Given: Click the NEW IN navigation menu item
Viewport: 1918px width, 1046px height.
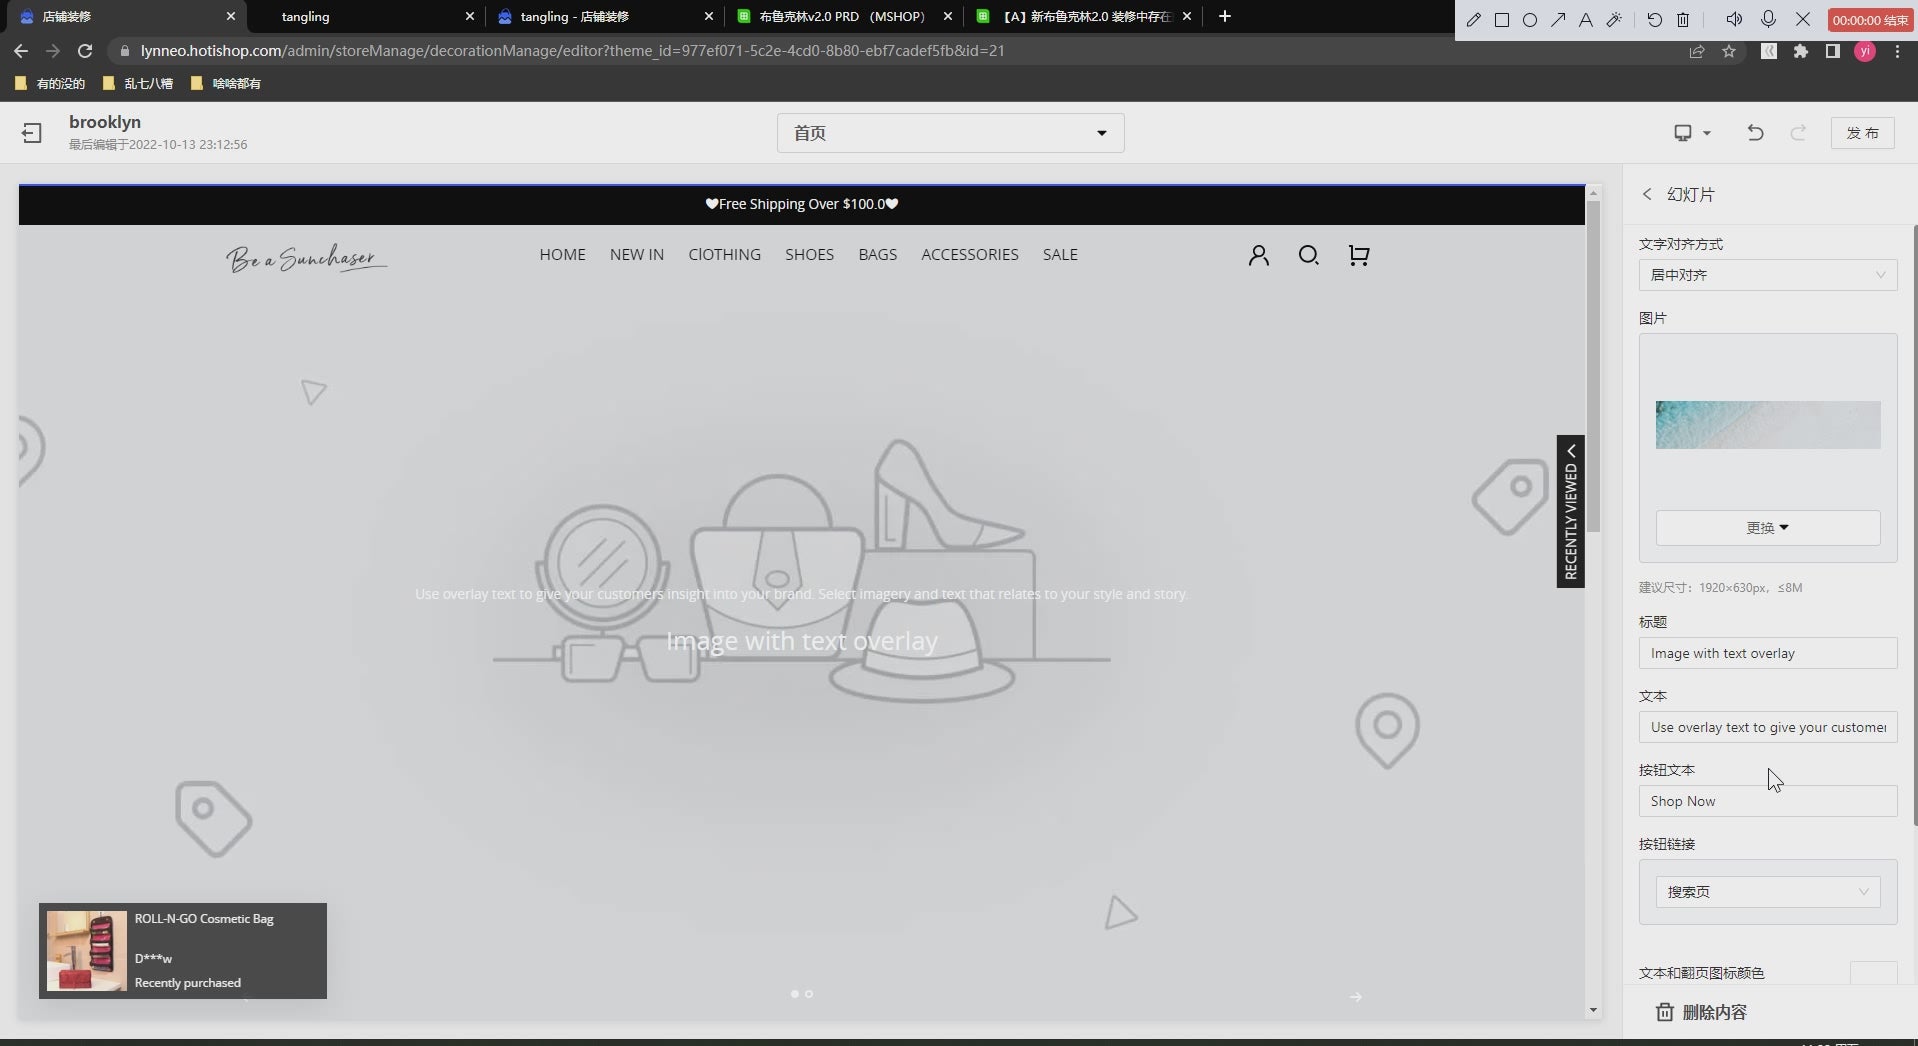Looking at the screenshot, I should pos(636,255).
